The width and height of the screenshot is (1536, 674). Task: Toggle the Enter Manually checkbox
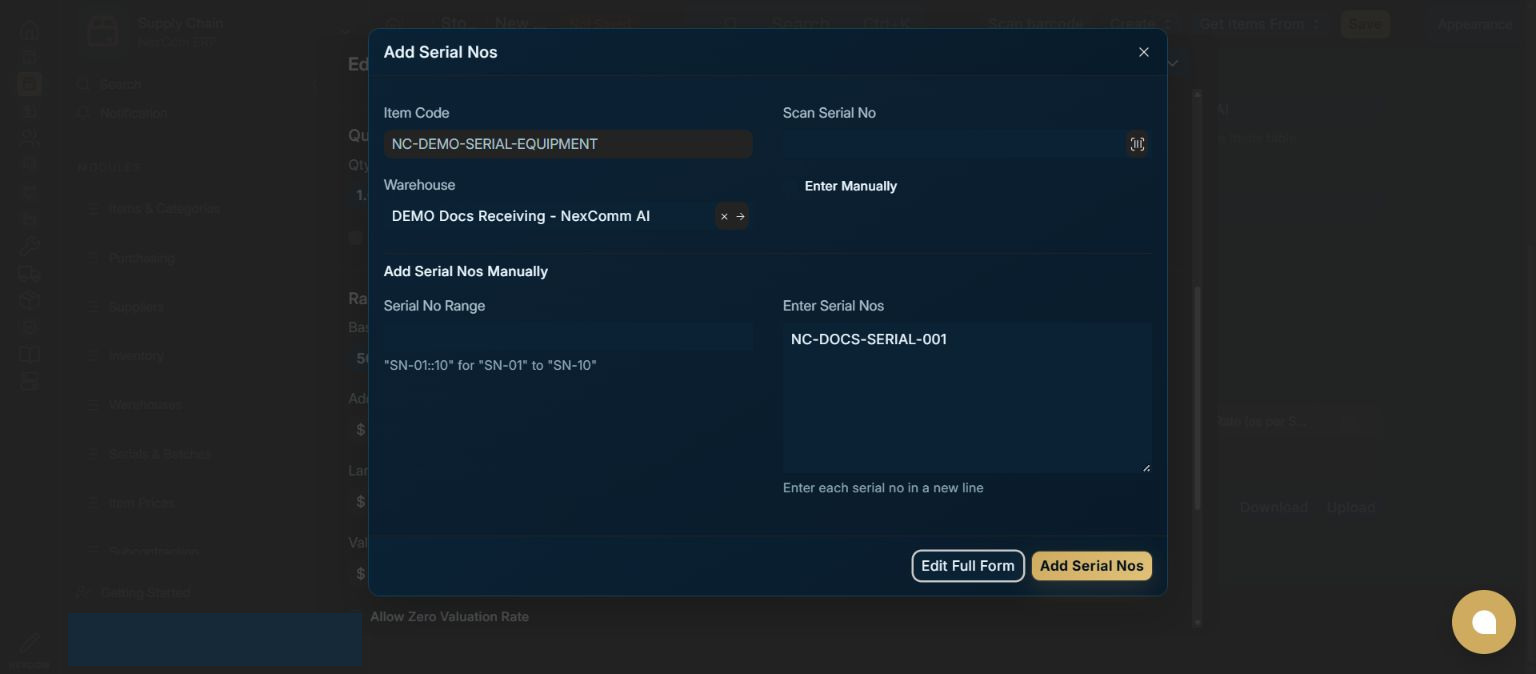click(790, 186)
